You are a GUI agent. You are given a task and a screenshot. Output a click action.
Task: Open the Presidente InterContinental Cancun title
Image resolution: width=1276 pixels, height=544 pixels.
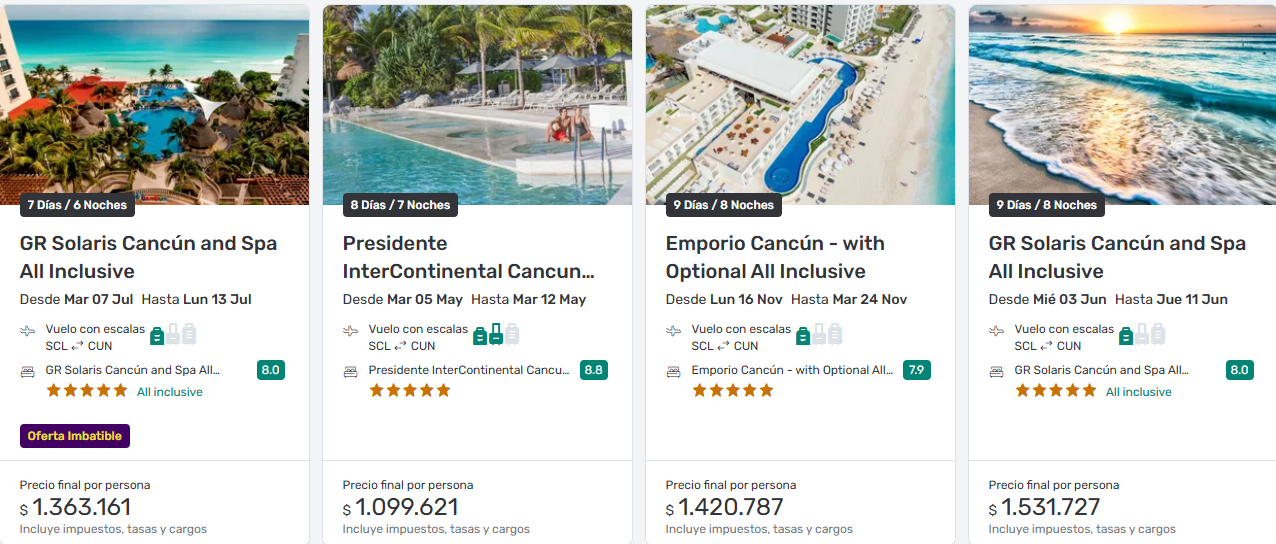[x=468, y=257]
